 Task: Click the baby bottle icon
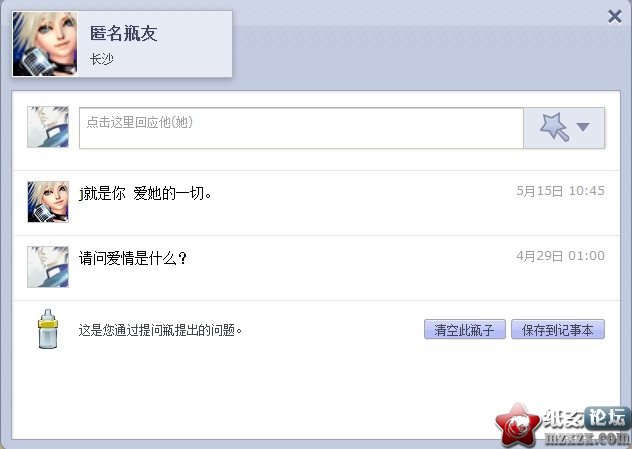click(48, 329)
